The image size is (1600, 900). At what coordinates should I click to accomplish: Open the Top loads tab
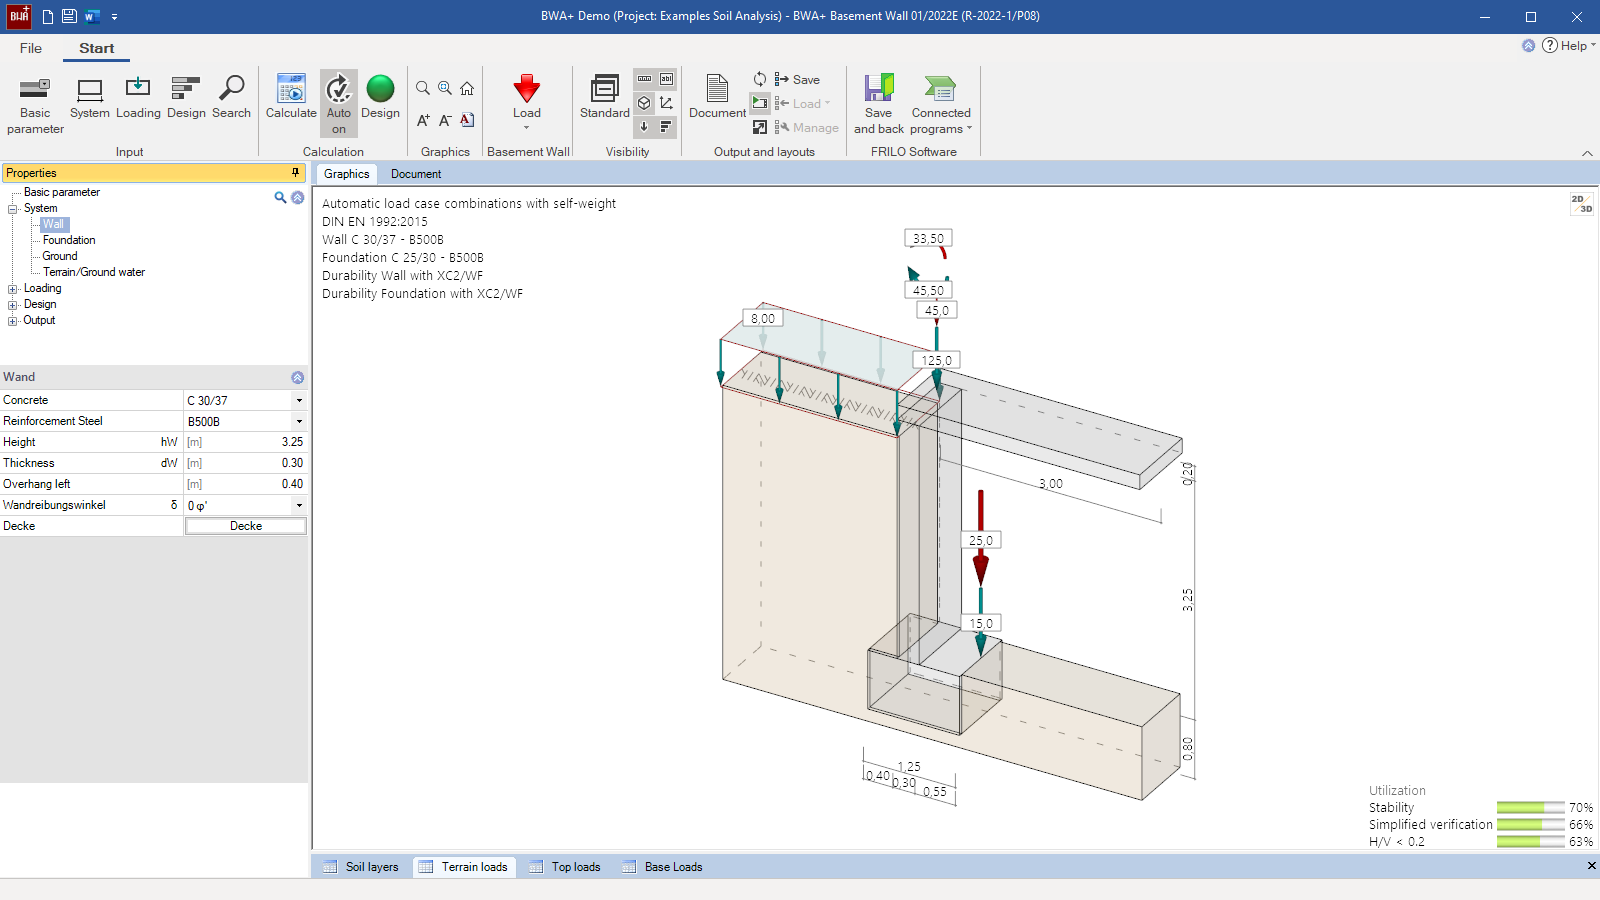pos(565,867)
